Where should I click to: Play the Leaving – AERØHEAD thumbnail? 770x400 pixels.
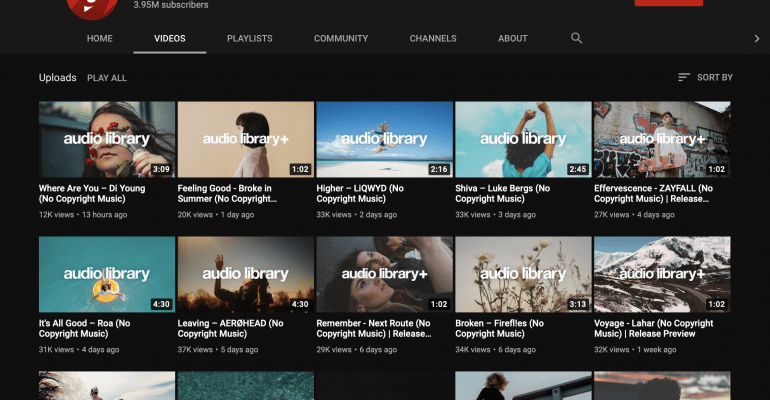(x=246, y=274)
